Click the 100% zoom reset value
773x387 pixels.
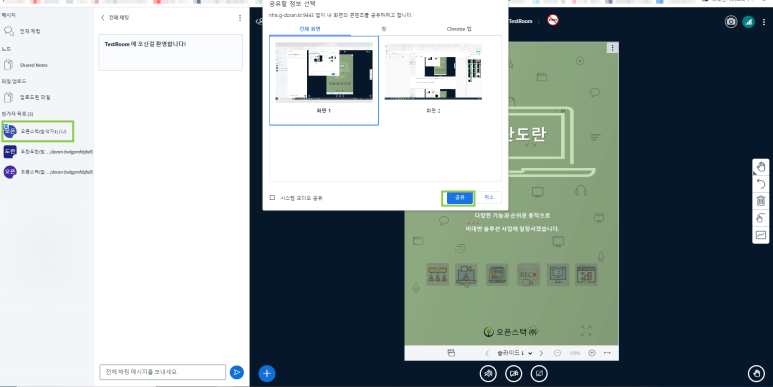(575, 353)
